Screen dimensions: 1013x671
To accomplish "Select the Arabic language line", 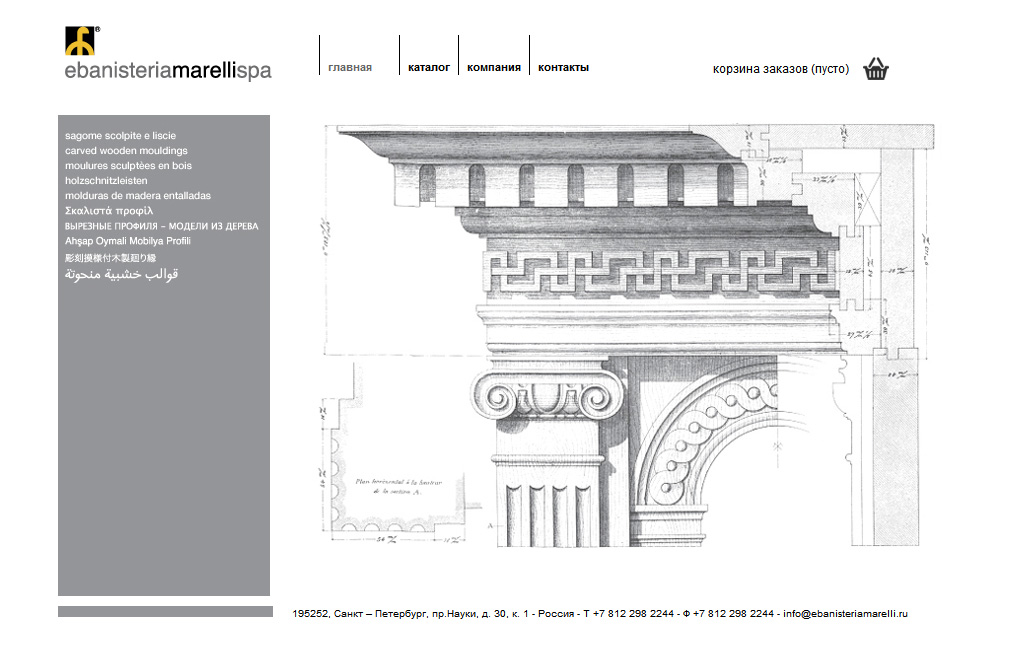I will pos(121,274).
